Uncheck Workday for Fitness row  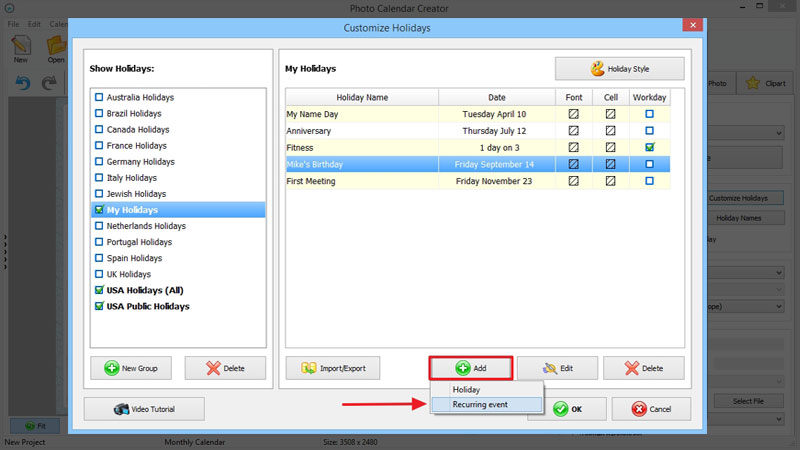point(649,147)
